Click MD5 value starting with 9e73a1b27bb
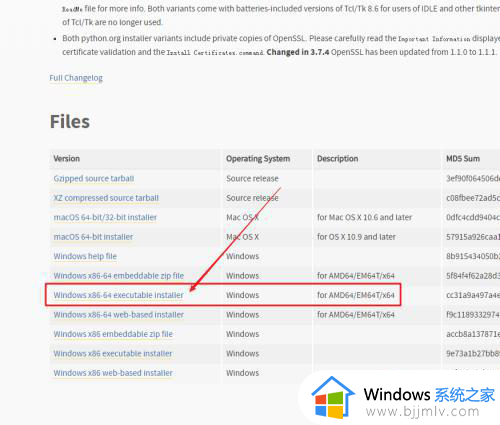The width and height of the screenshot is (500, 425). pyautogui.click(x=473, y=353)
